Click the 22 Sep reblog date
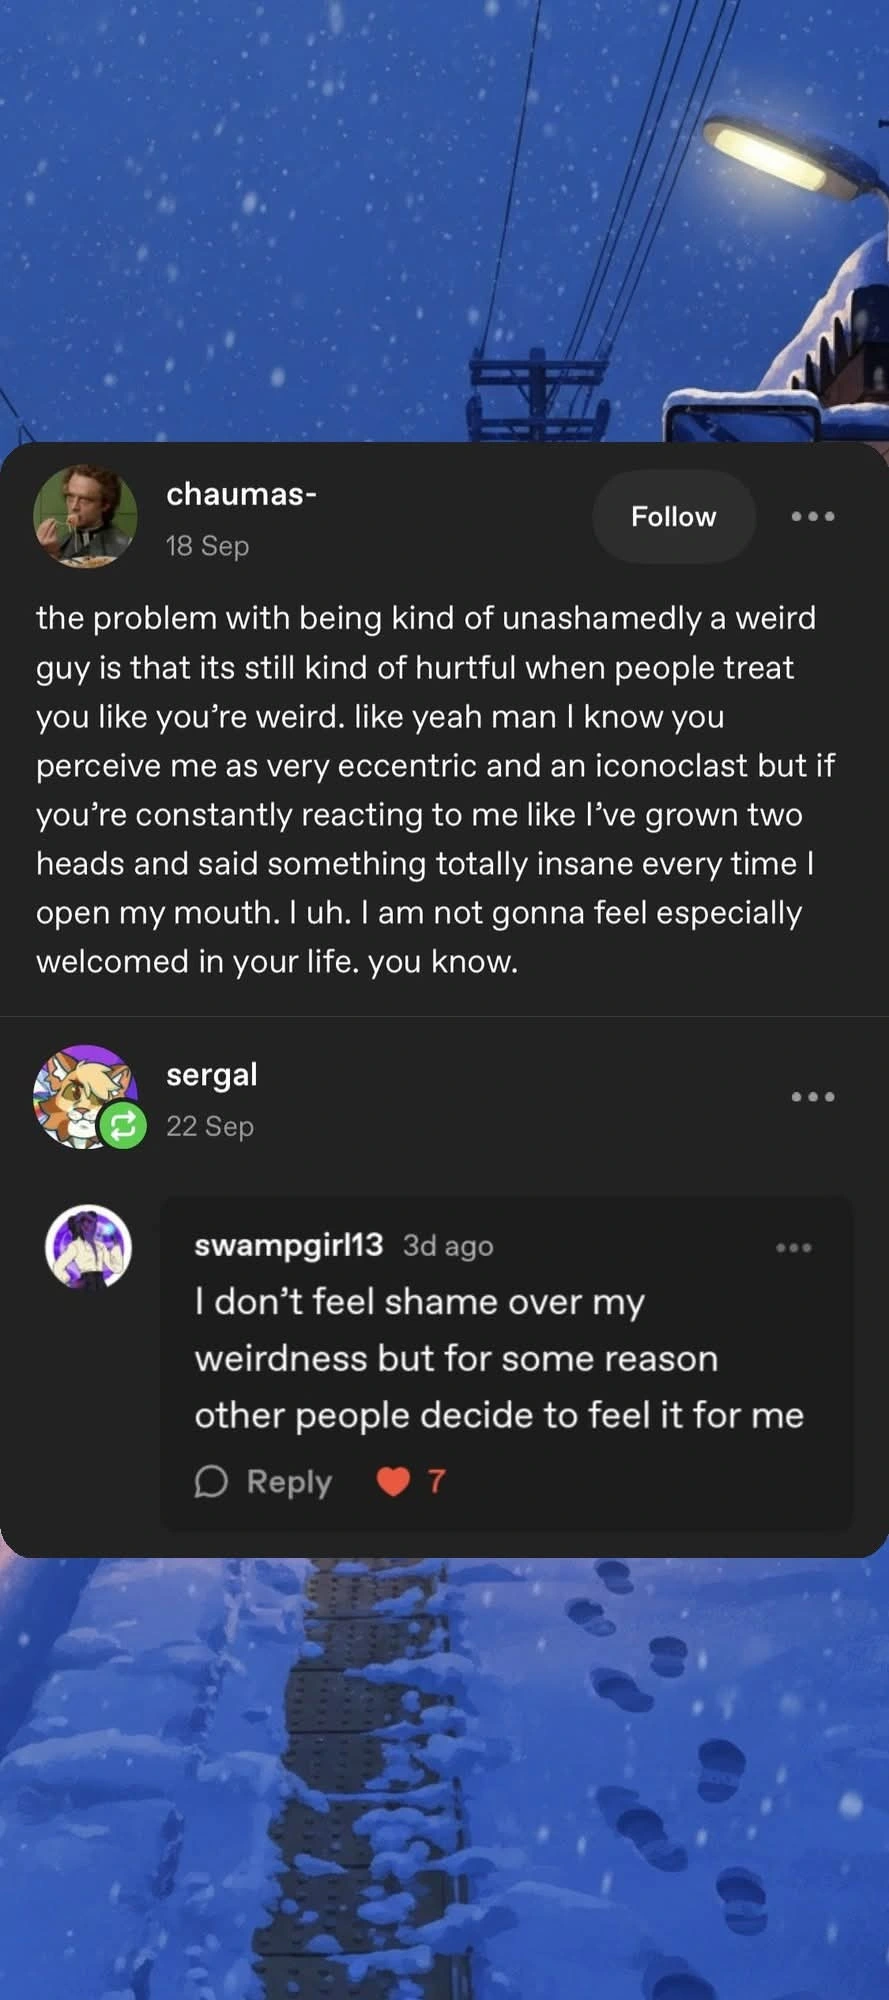 point(210,1126)
